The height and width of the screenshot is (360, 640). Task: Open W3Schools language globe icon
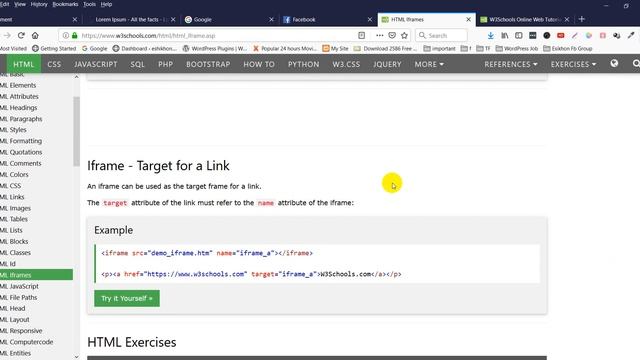(614, 63)
